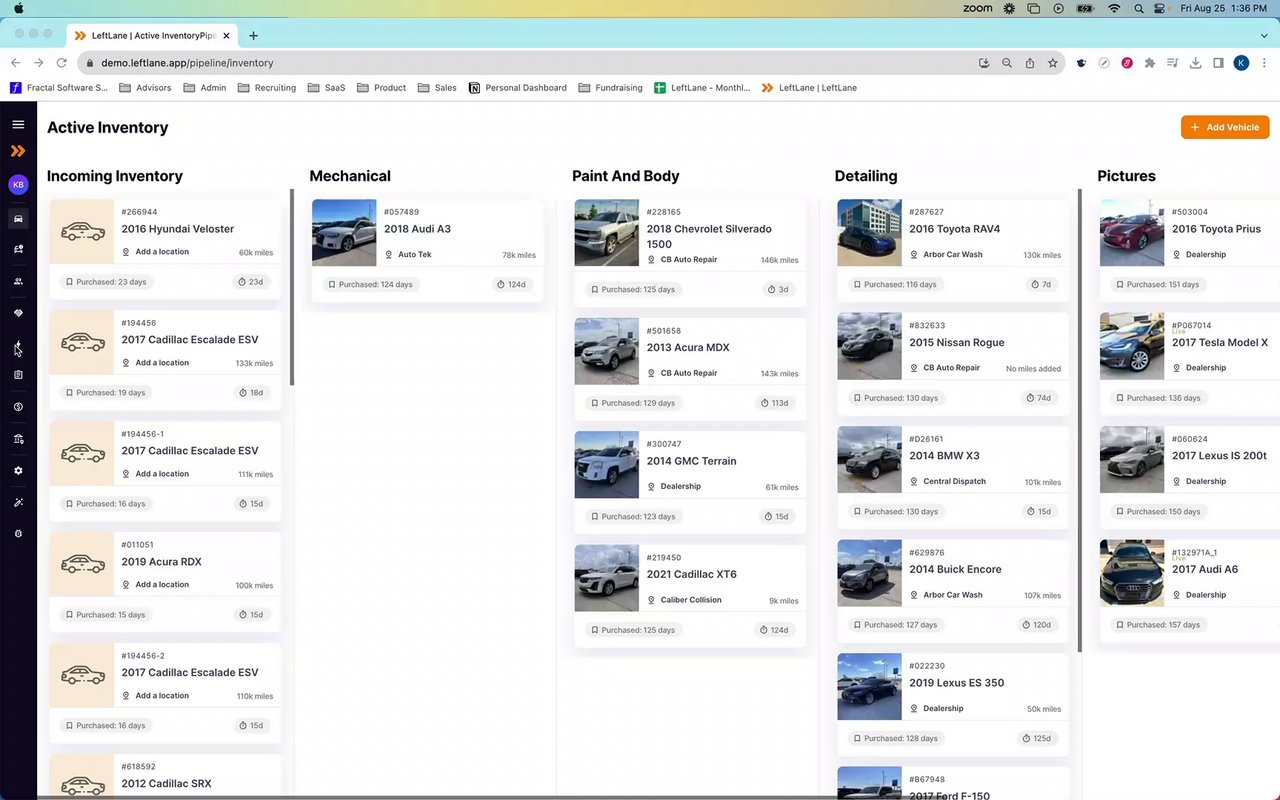Expand the tab search chevron in Chrome
This screenshot has height=800, width=1280.
click(1264, 35)
